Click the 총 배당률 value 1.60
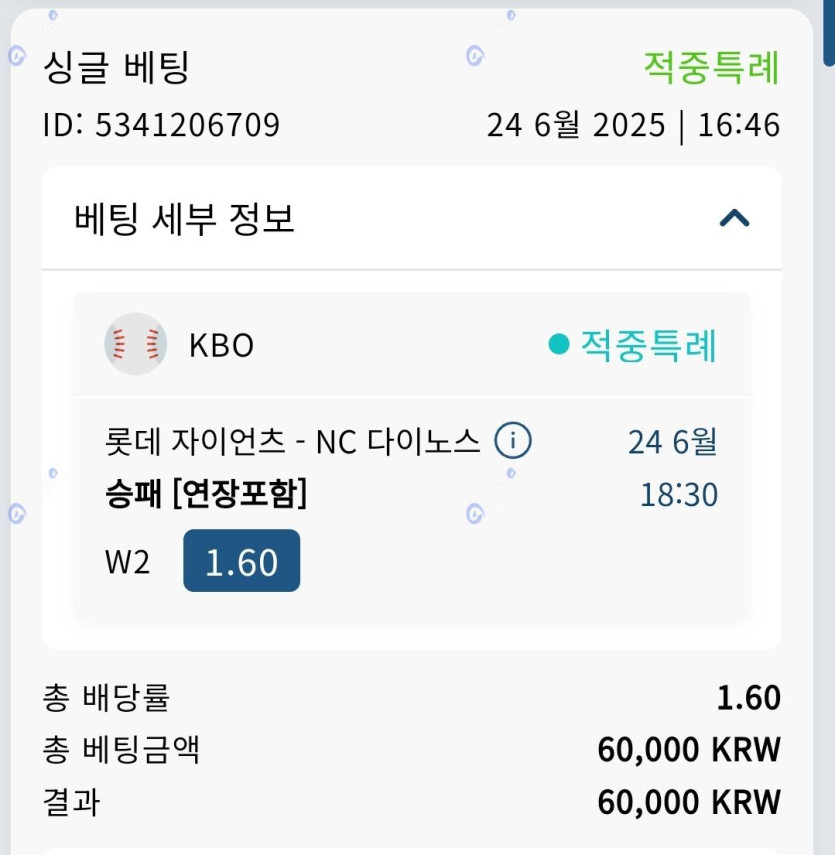 pos(748,697)
